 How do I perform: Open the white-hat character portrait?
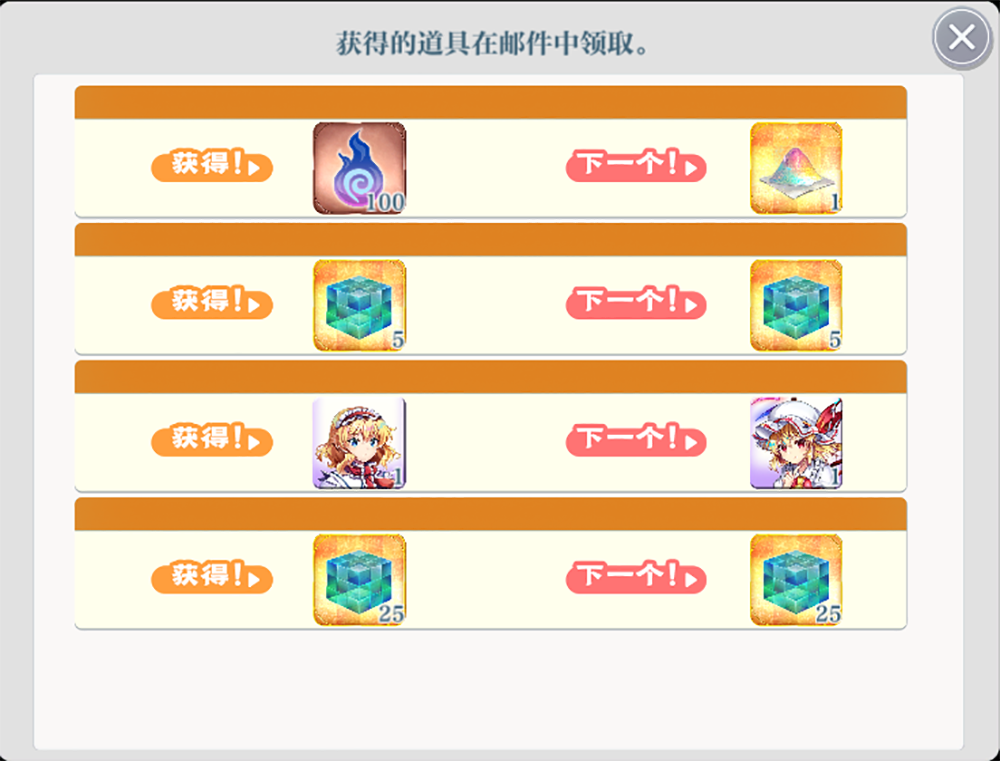coord(796,443)
